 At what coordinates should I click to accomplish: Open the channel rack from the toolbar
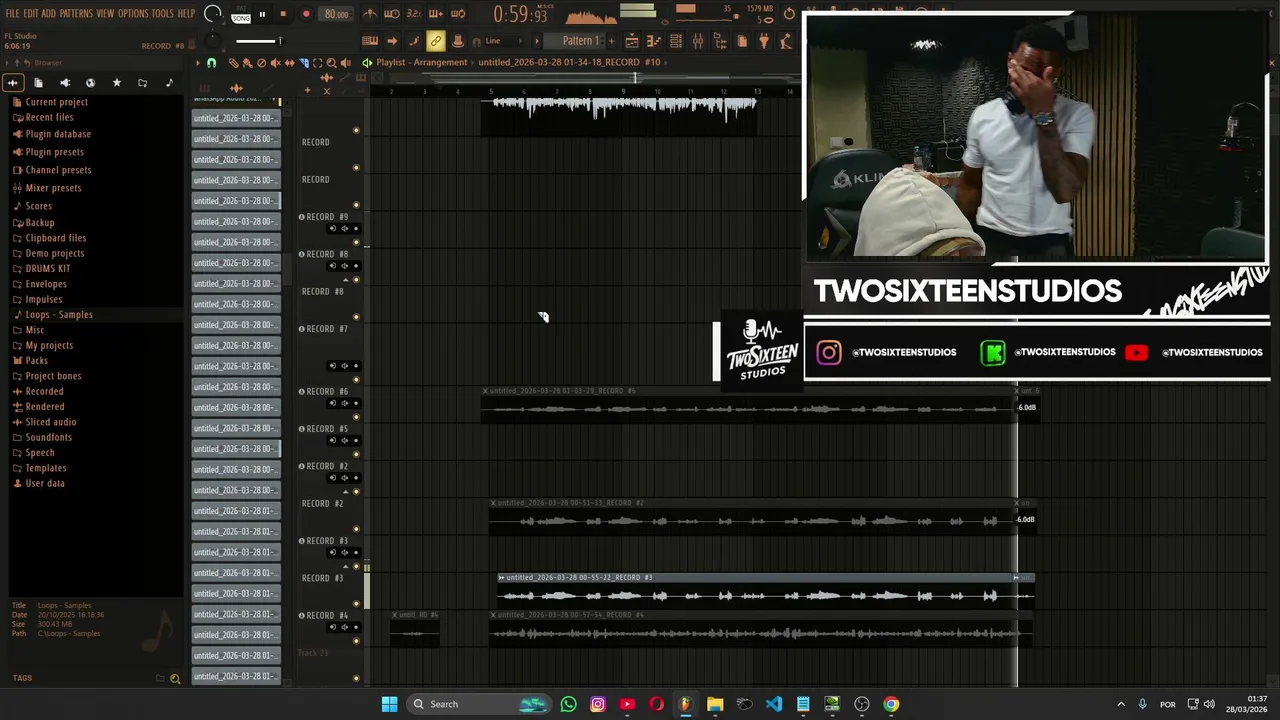click(x=676, y=41)
